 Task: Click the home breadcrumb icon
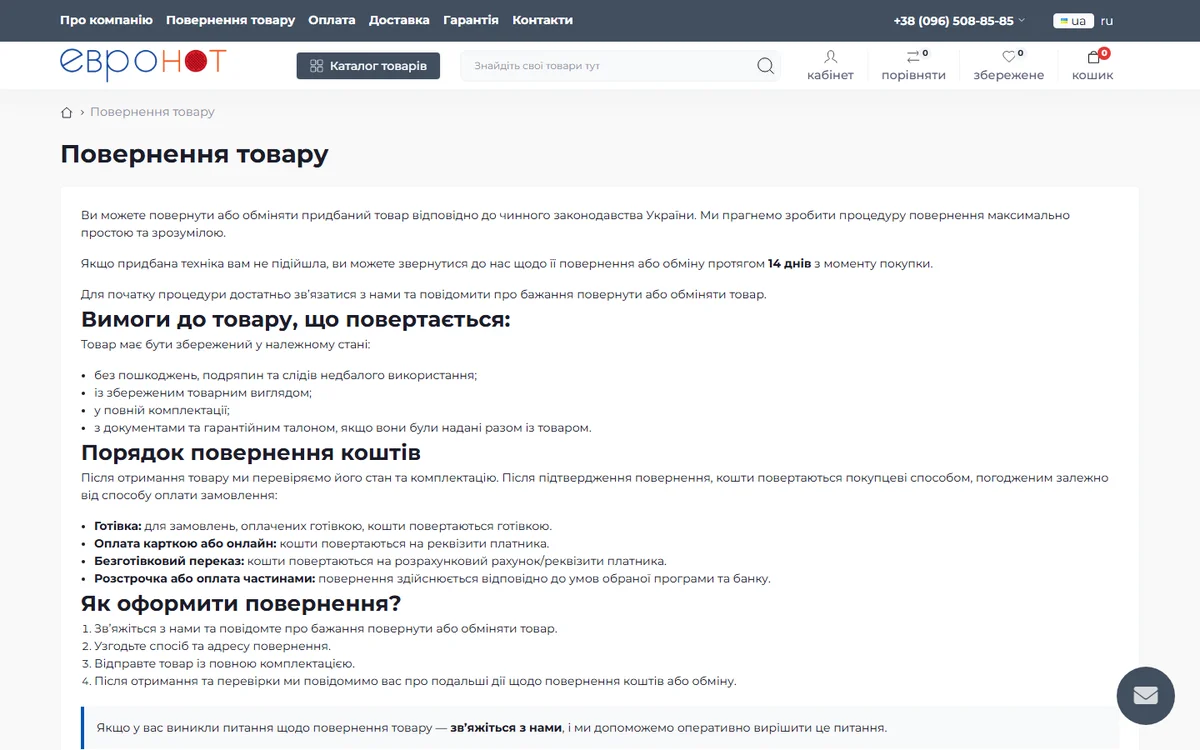point(67,112)
